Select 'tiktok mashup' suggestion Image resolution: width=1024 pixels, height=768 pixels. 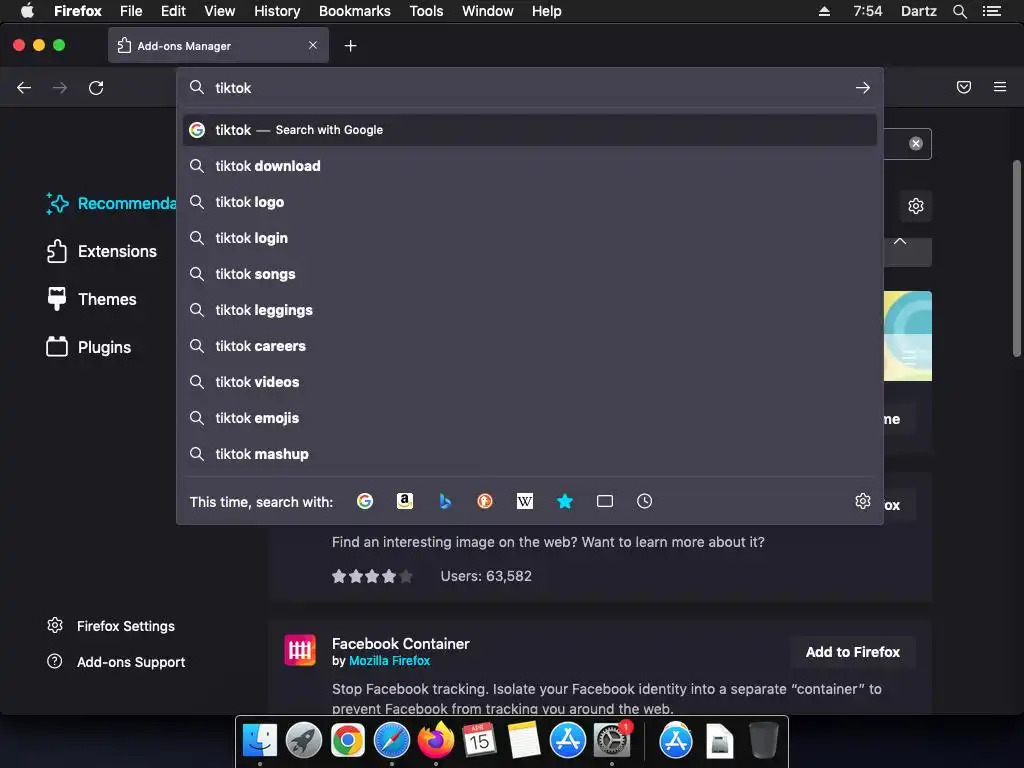(x=530, y=453)
